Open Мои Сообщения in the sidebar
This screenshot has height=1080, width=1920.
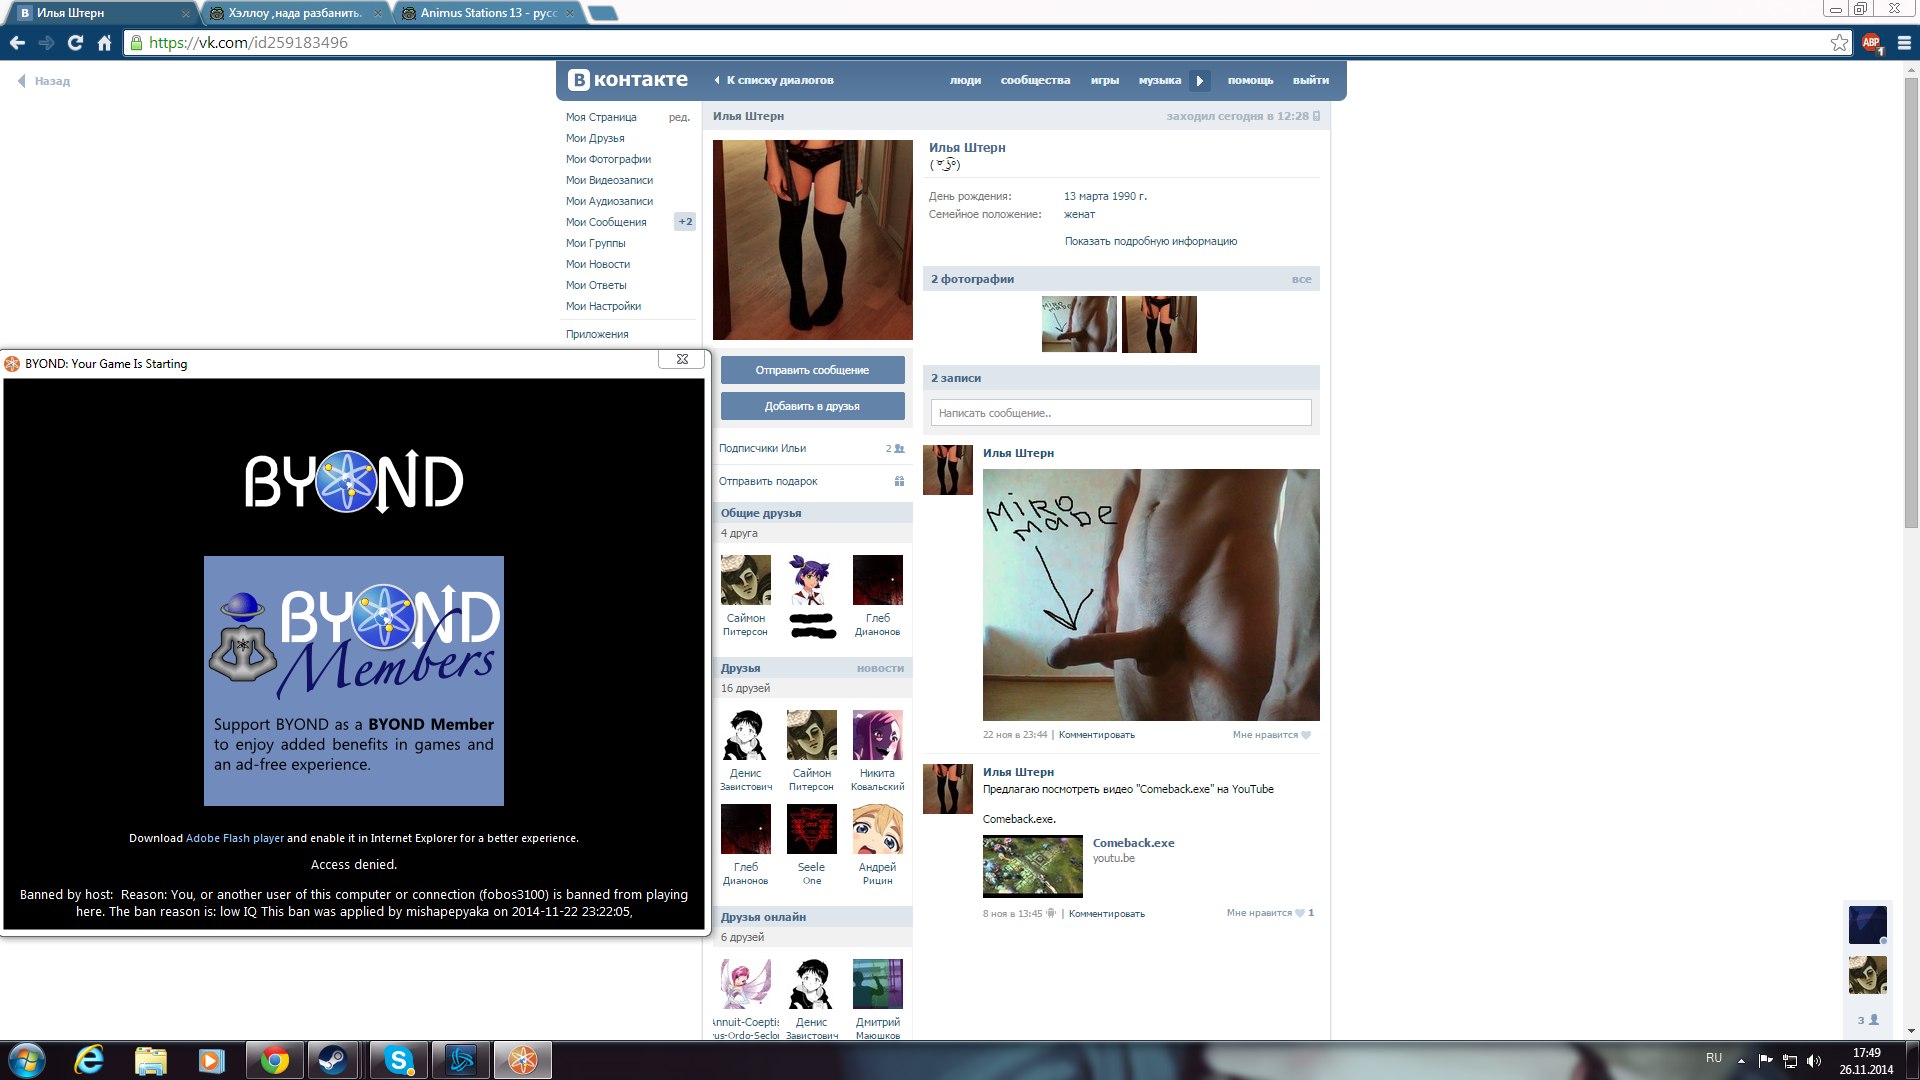click(606, 222)
